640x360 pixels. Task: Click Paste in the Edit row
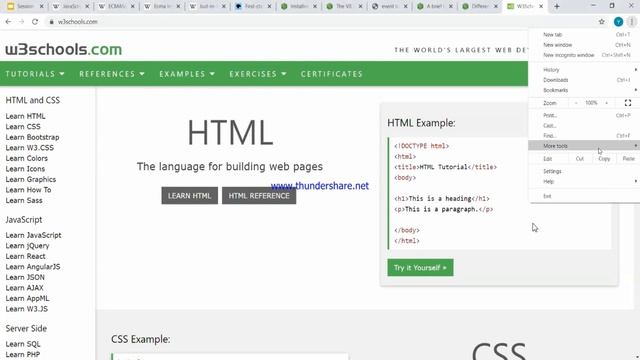point(629,158)
